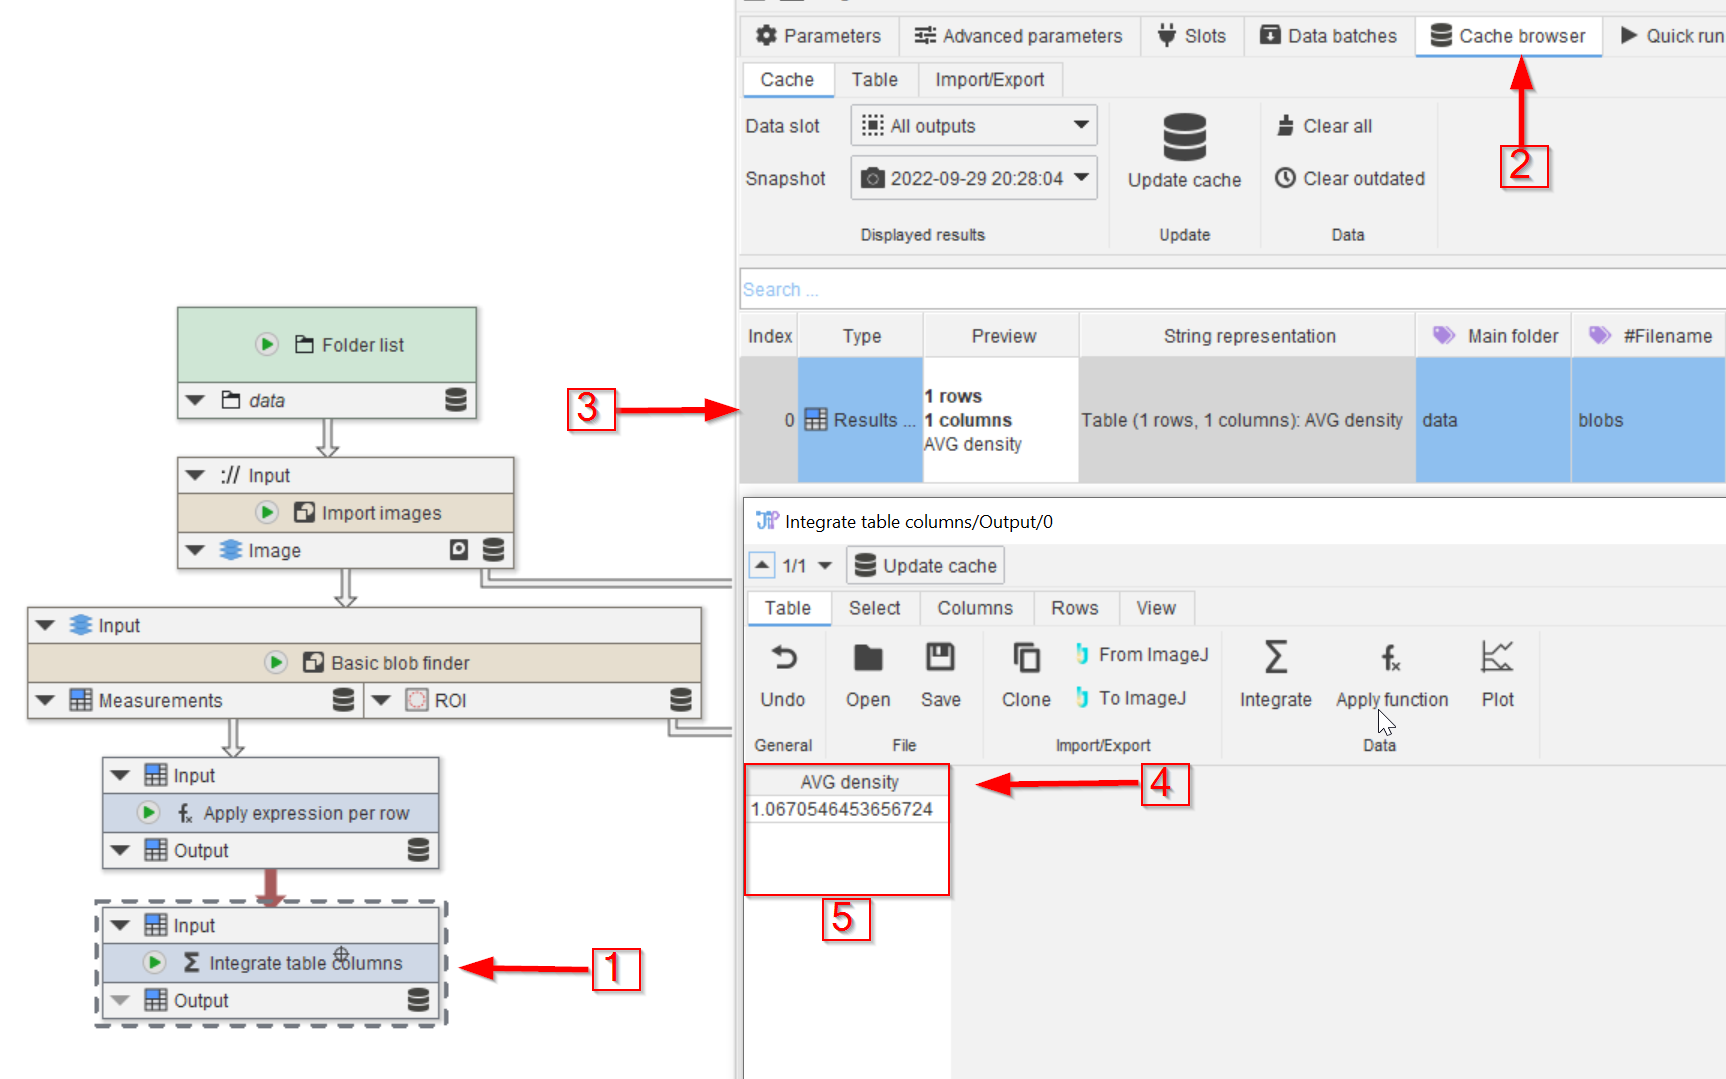Run the Basic blob finder node
1726x1079 pixels.
276,663
